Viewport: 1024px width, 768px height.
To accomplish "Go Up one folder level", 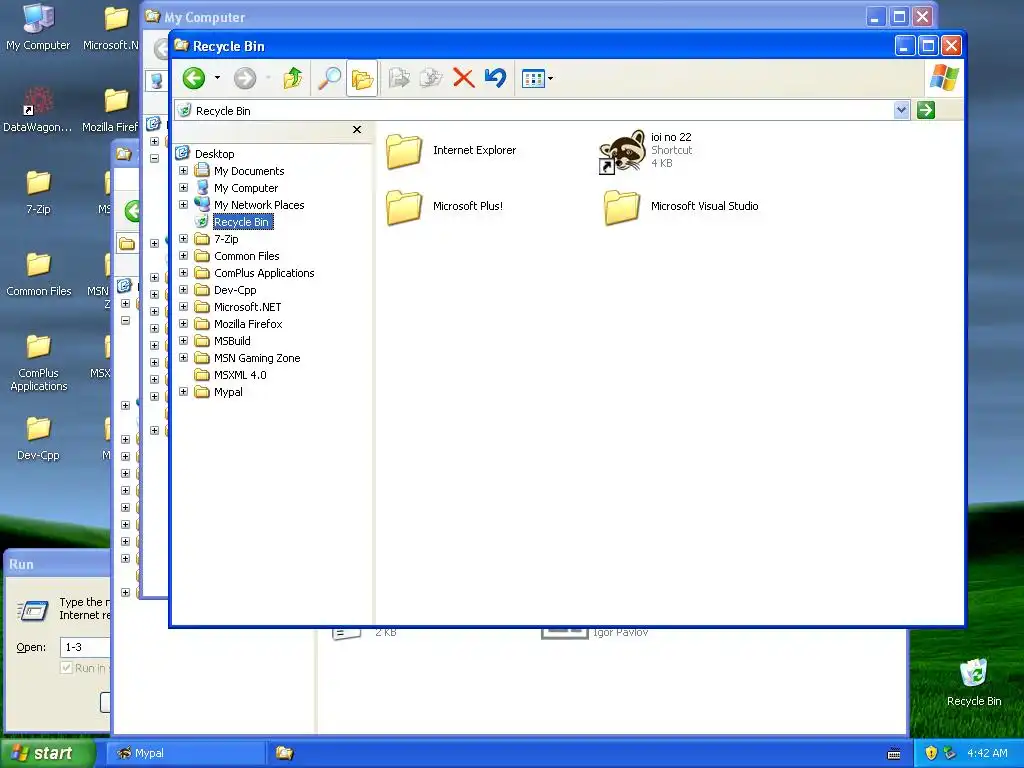I will tap(293, 78).
